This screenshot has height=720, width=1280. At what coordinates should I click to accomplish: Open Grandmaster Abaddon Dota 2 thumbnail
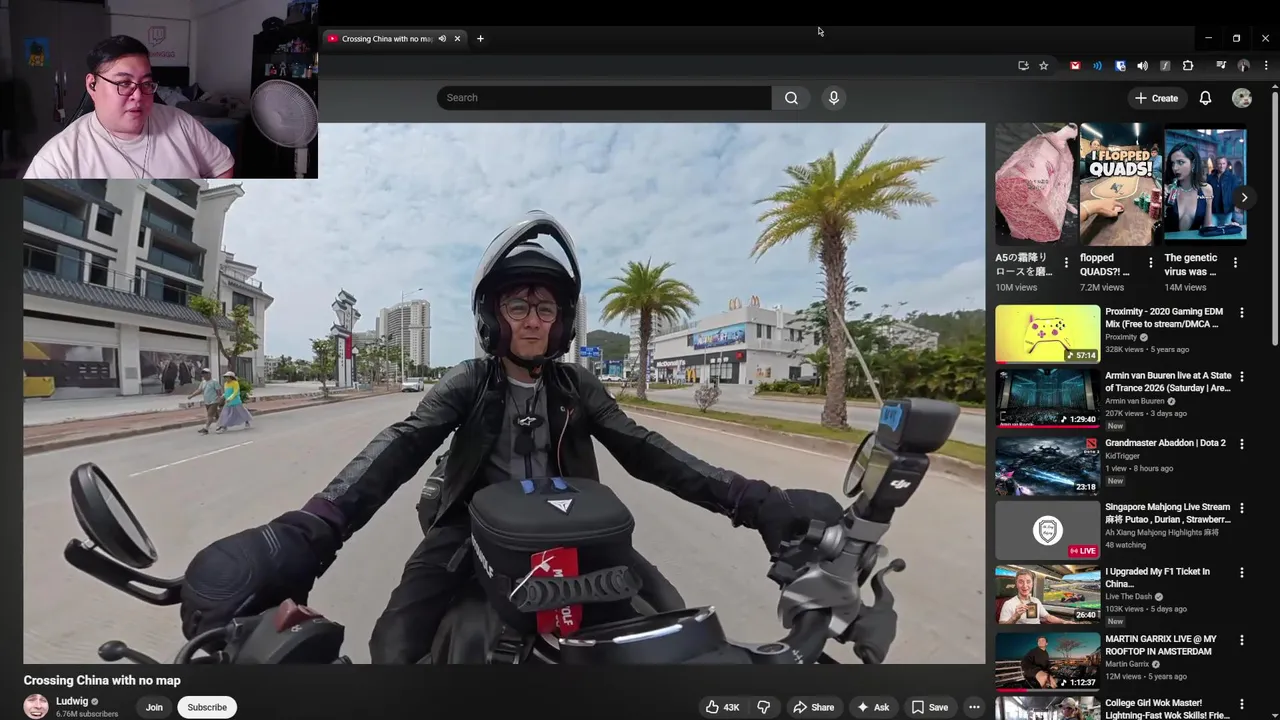coord(1047,465)
